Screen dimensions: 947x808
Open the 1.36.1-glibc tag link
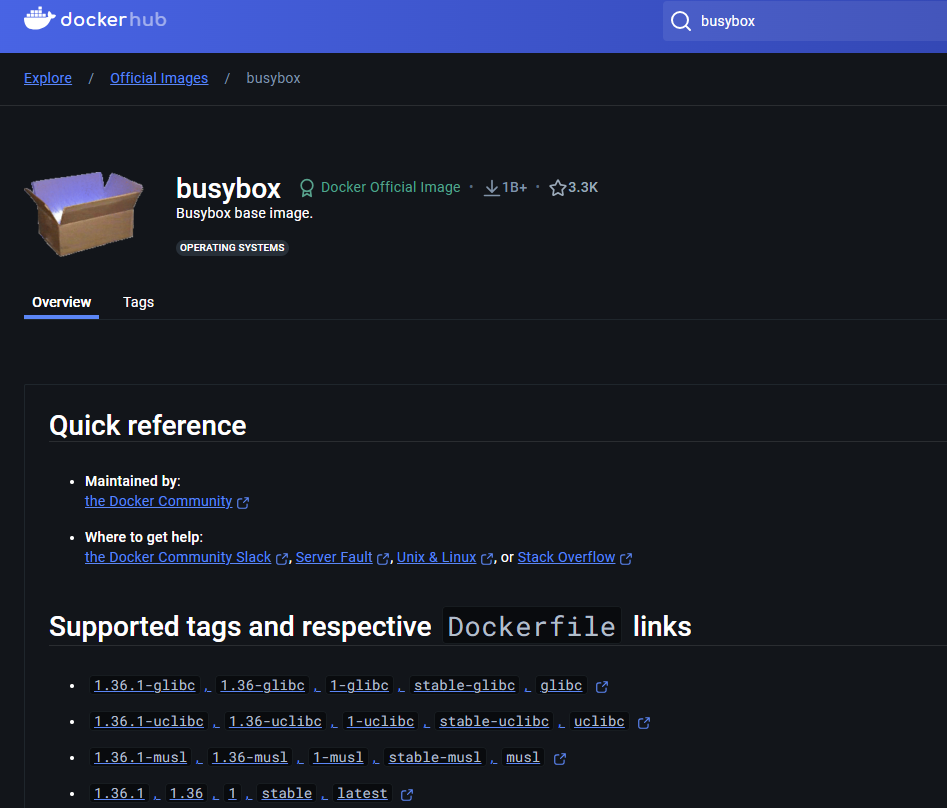point(144,685)
